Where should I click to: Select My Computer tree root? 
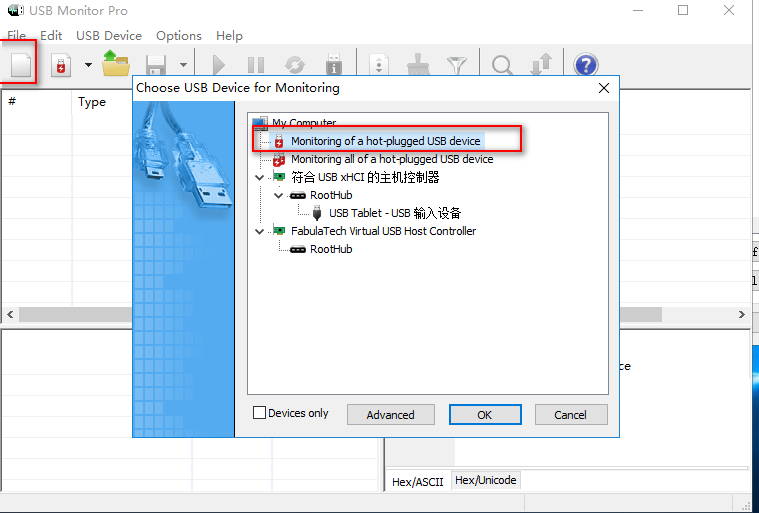pyautogui.click(x=304, y=123)
